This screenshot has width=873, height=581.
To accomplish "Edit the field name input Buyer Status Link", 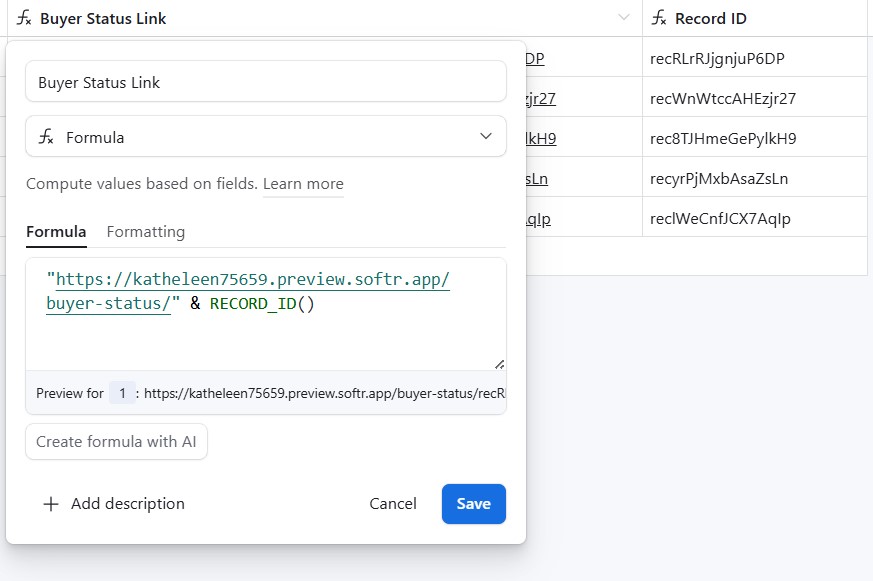I will coord(266,82).
